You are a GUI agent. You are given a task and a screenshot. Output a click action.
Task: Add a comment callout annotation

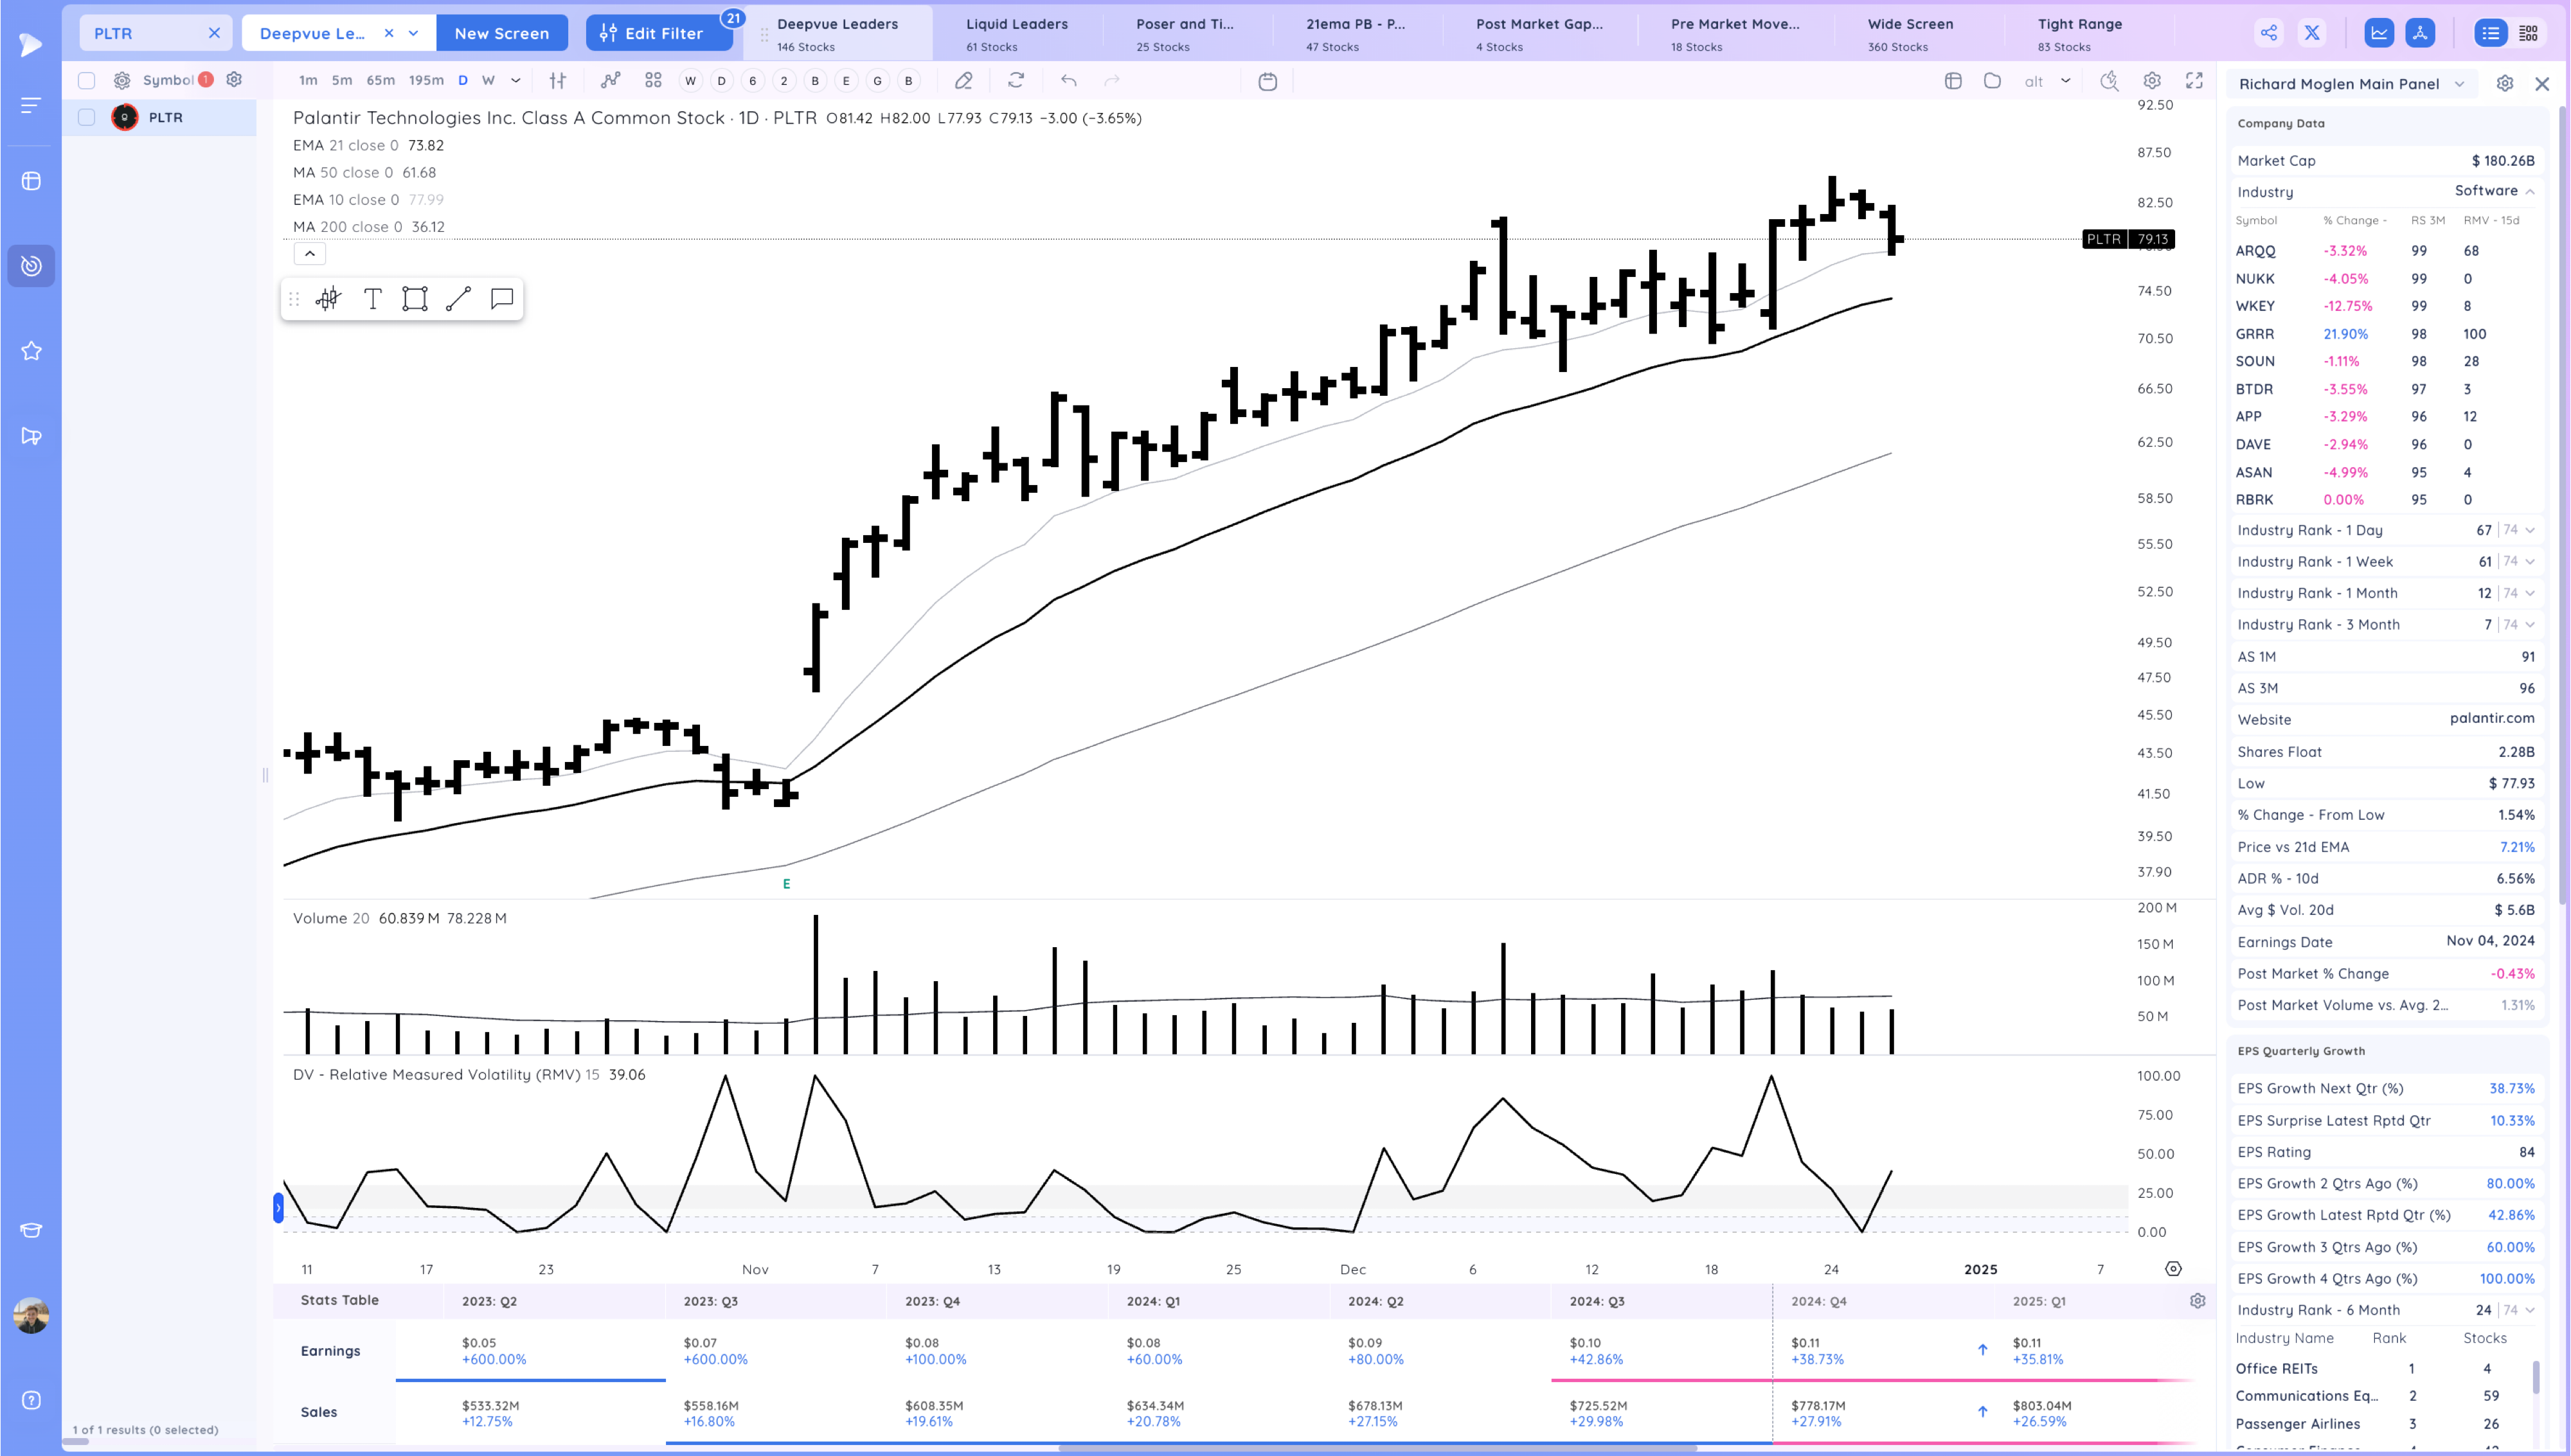(502, 299)
